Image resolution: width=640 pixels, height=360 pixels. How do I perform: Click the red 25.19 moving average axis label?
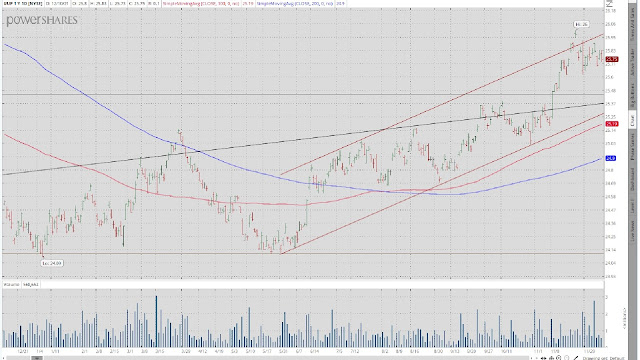(x=611, y=124)
